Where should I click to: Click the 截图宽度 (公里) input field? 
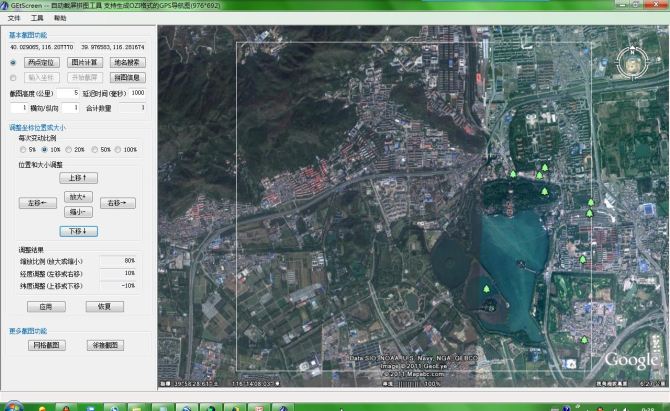pos(68,93)
